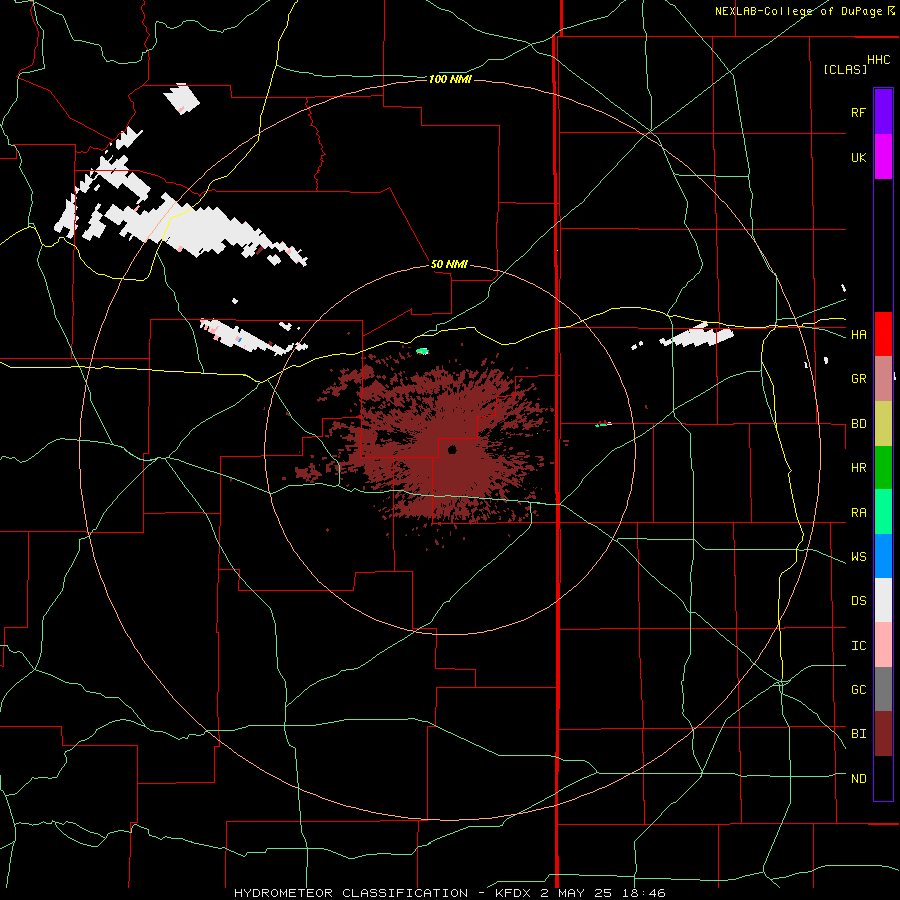Select the BI brown legend swatch
Image resolution: width=900 pixels, height=900 pixels.
point(883,734)
